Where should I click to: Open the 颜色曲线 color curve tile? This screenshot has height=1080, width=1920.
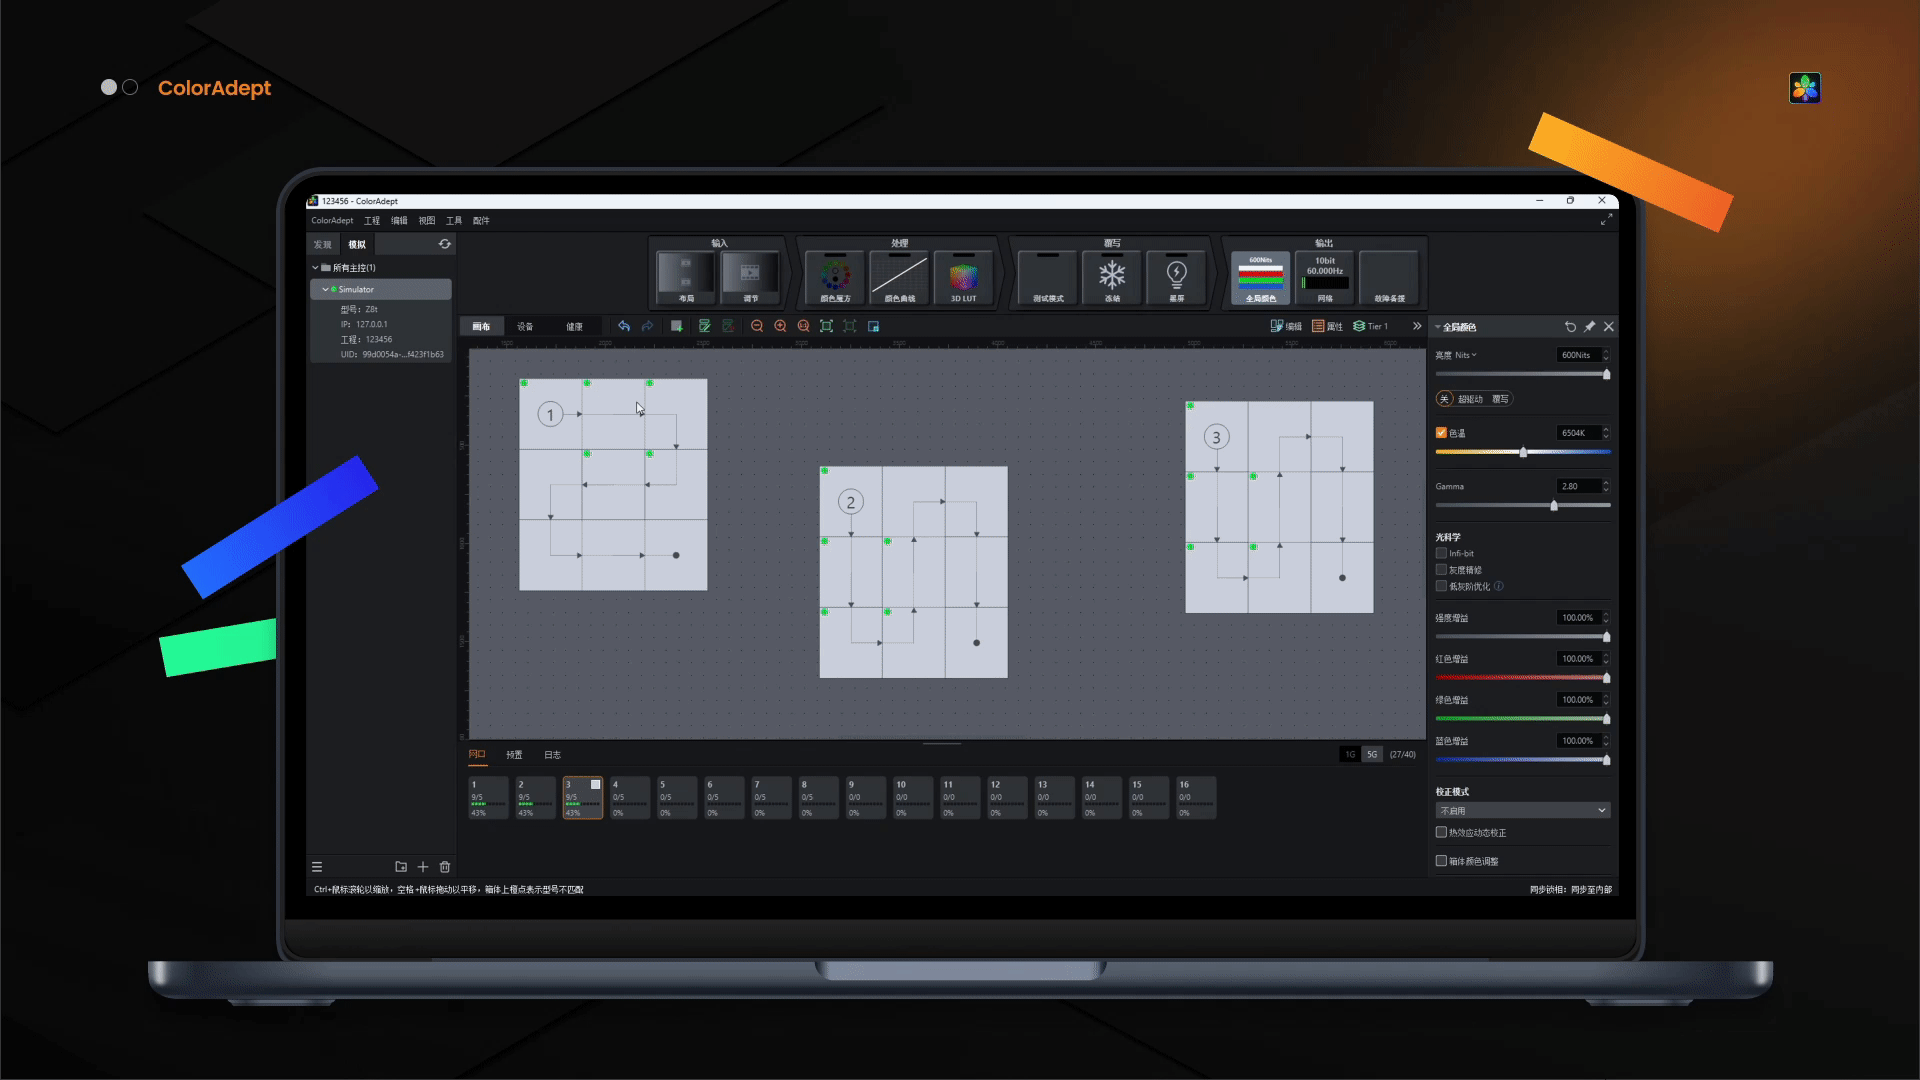pos(899,277)
